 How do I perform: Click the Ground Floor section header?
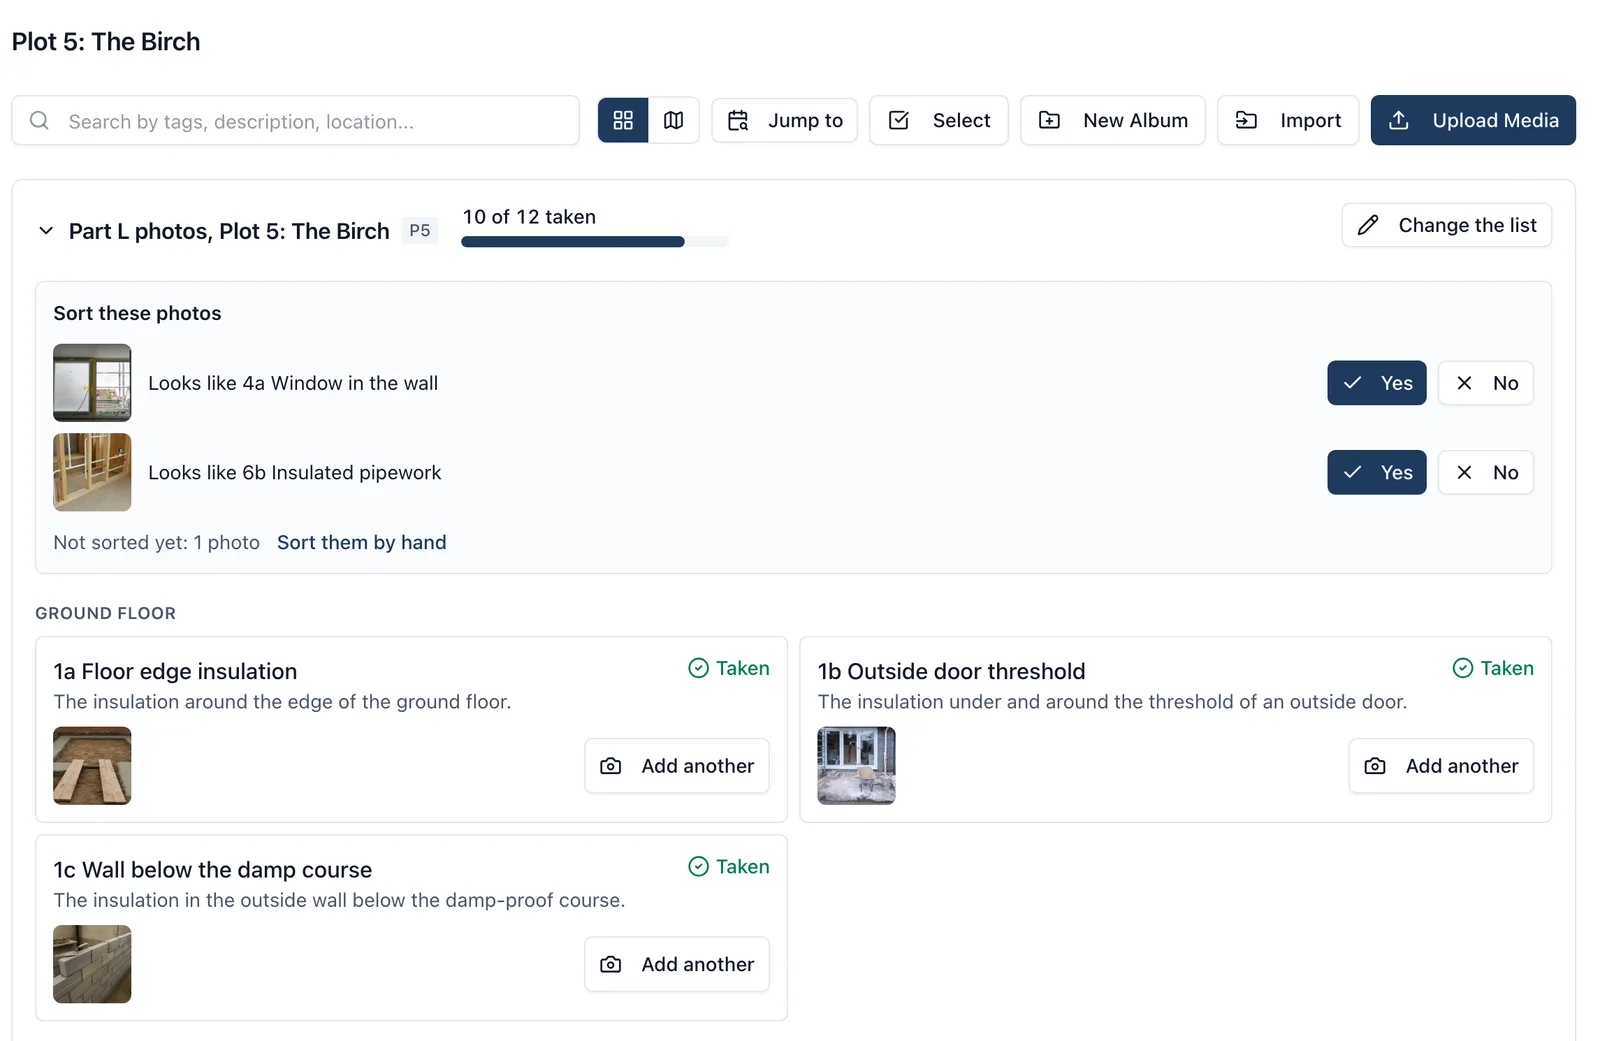(106, 613)
